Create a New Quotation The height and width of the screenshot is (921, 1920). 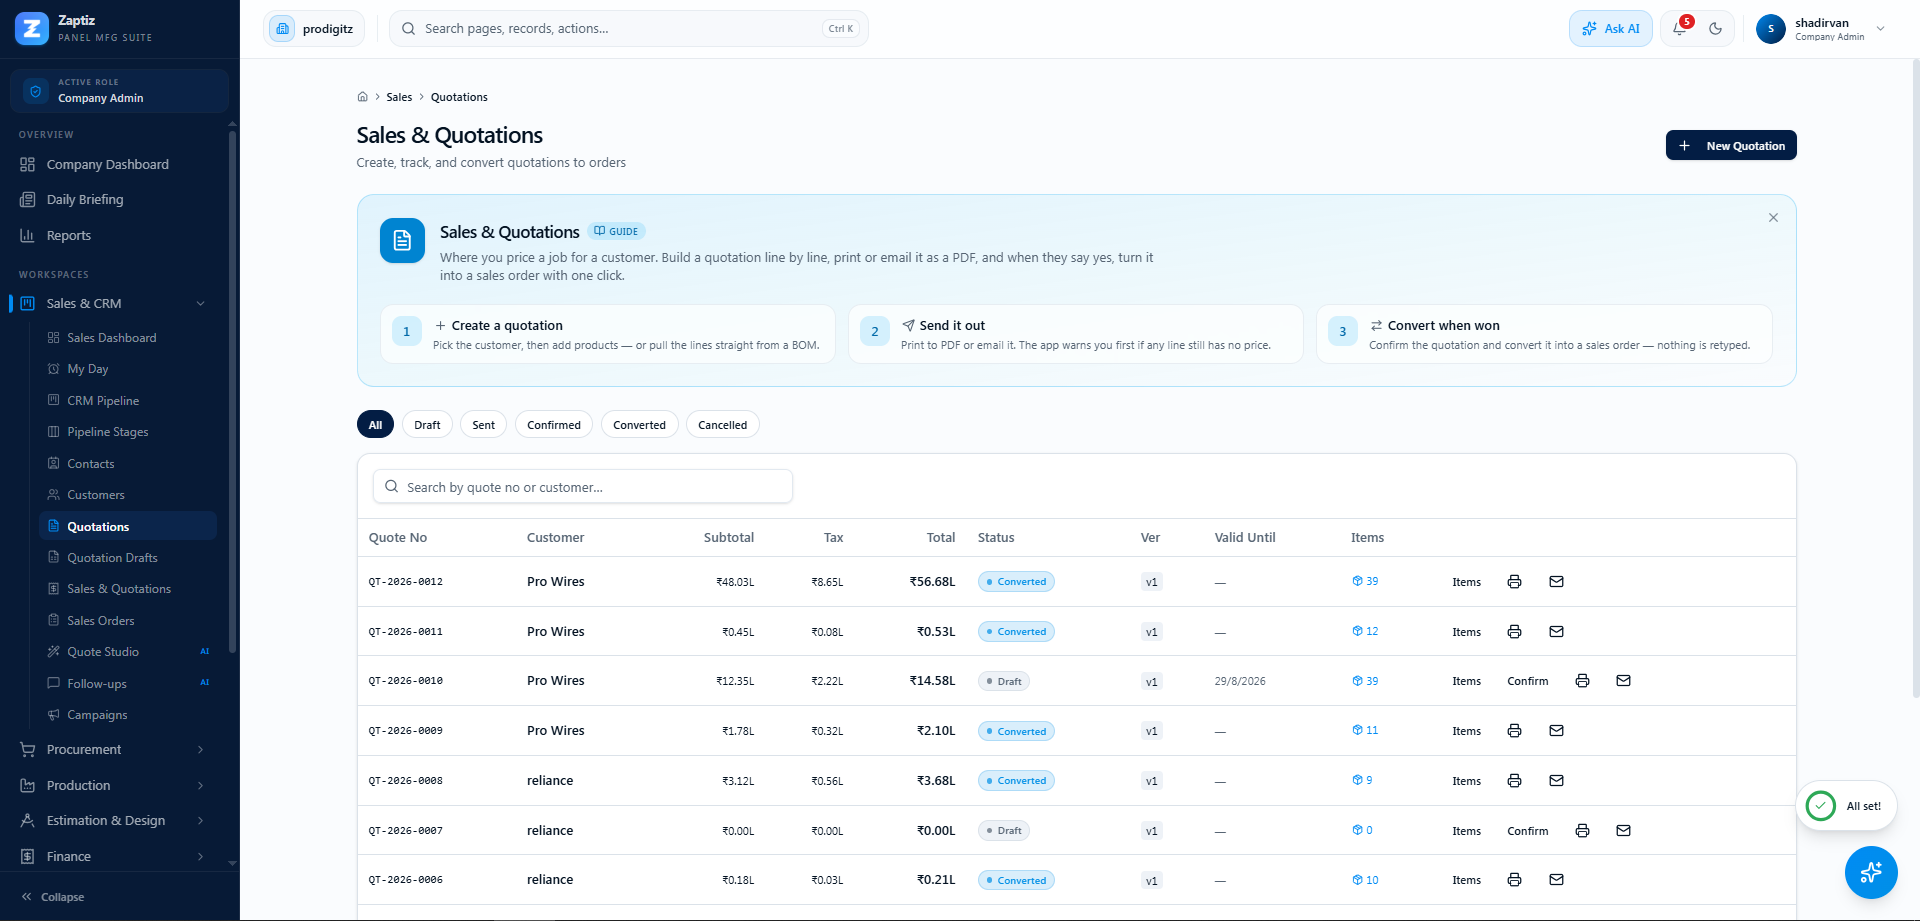[1731, 145]
